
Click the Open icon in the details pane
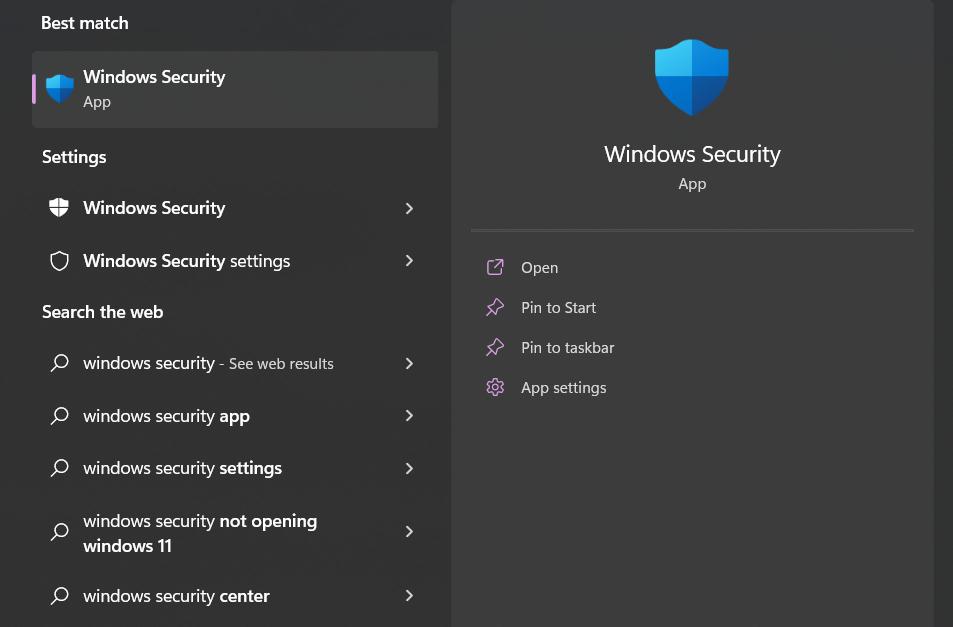pos(495,267)
